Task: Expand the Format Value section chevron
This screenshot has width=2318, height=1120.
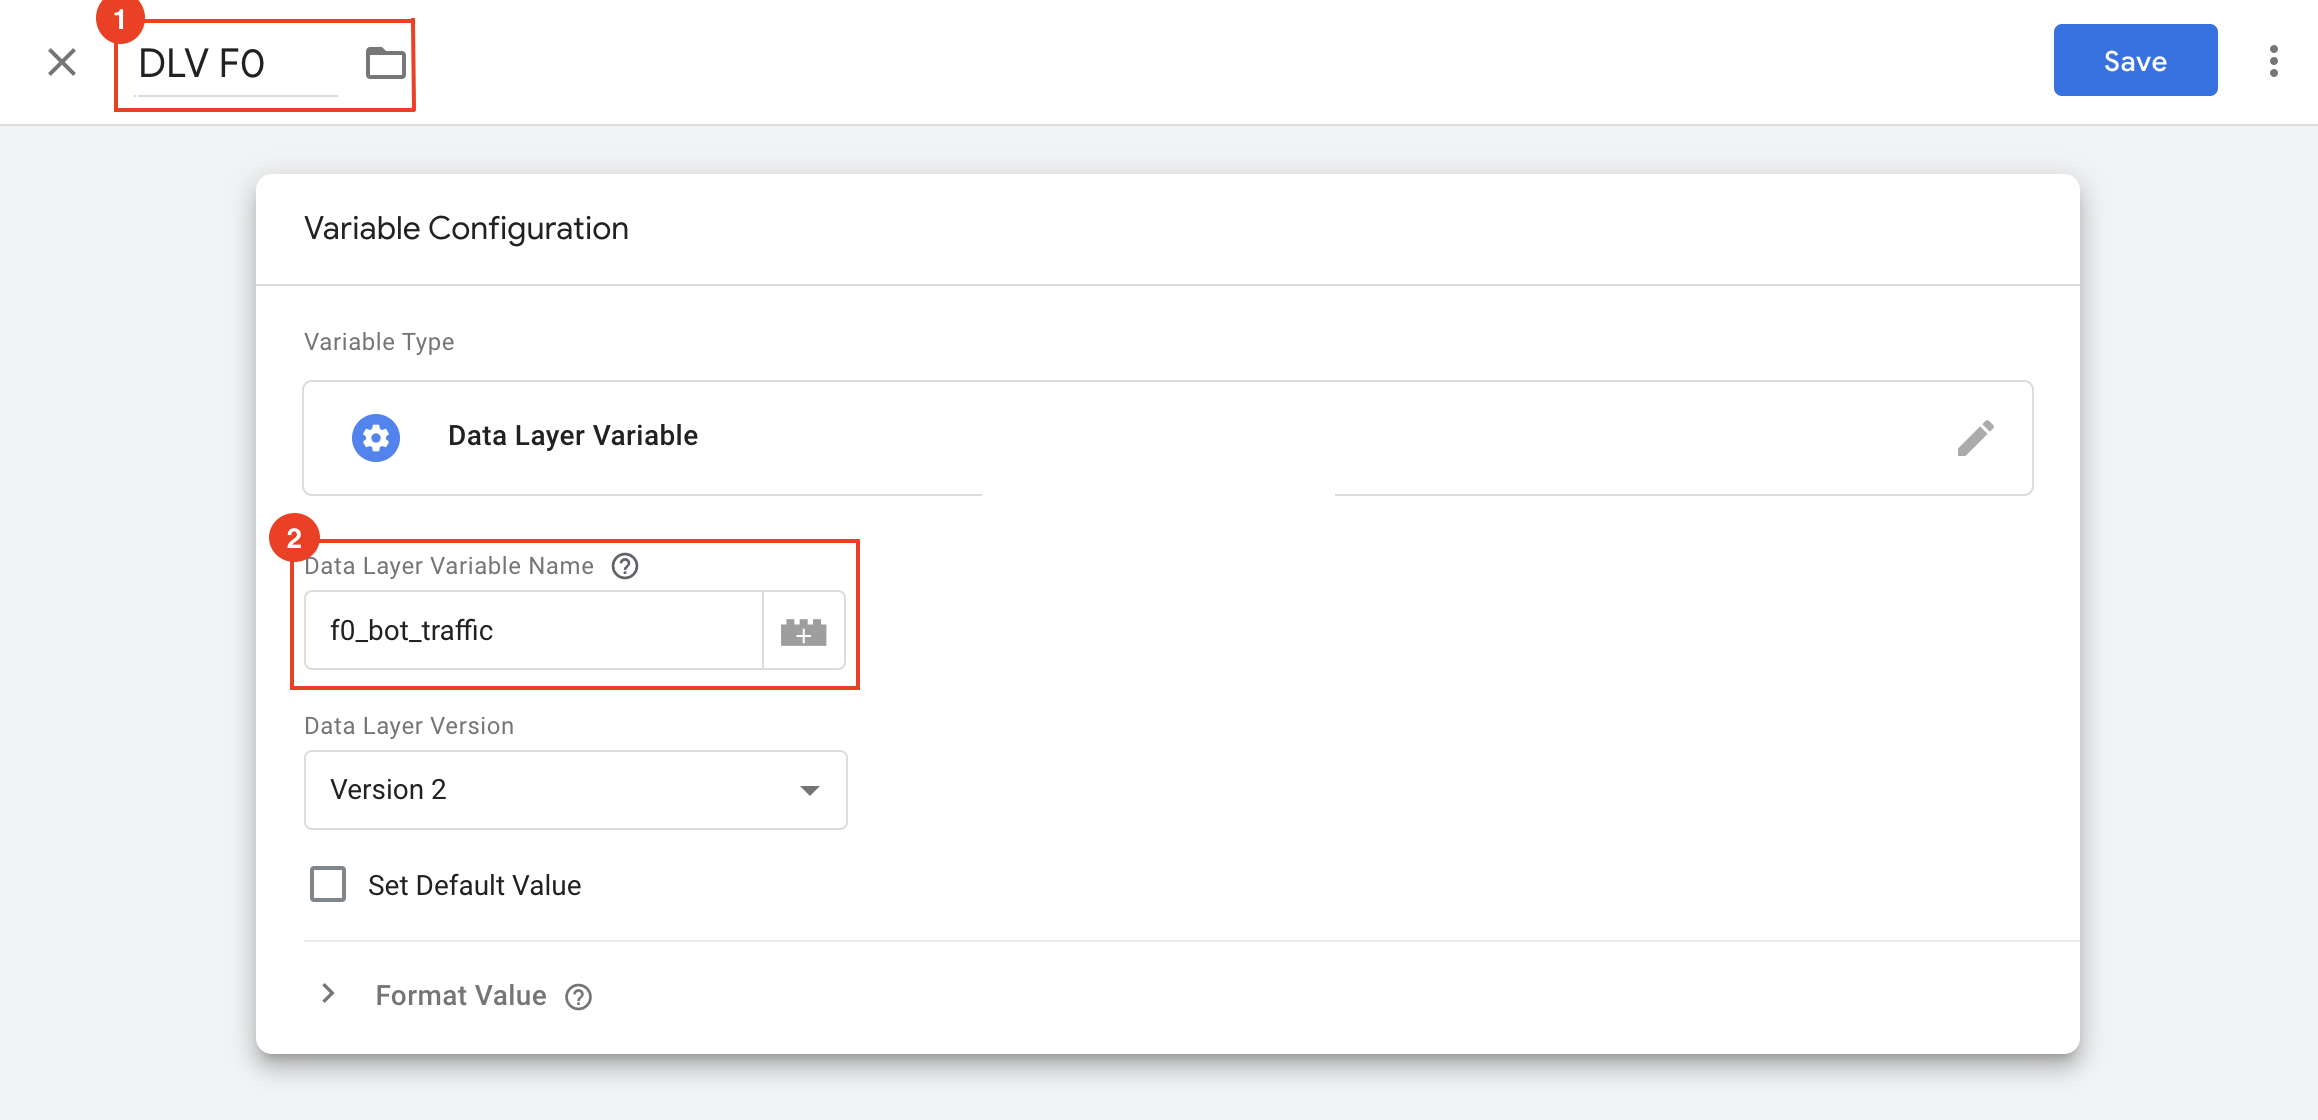Action: coord(328,994)
